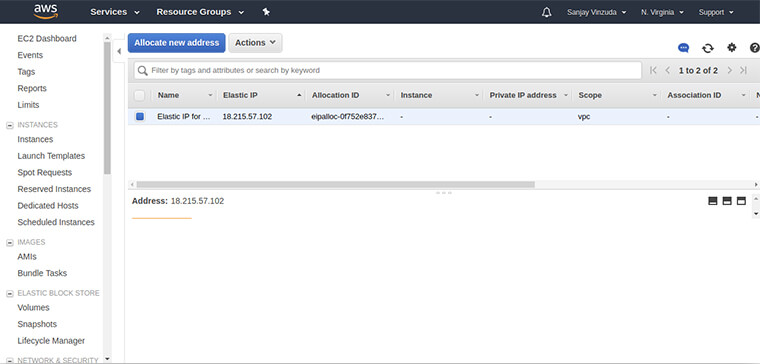Select the Elastic IP 18.215.57.102 row checkbox
This screenshot has width=760, height=364.
pos(140,116)
